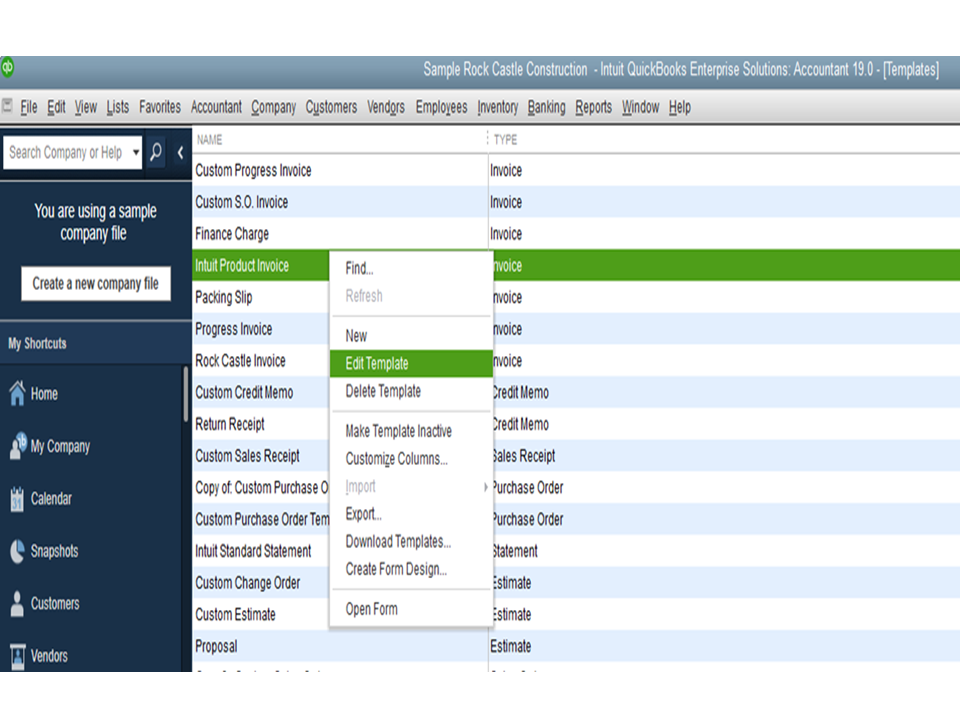This screenshot has width=960, height=720.
Task: Open the Accountant menu
Action: pos(216,107)
